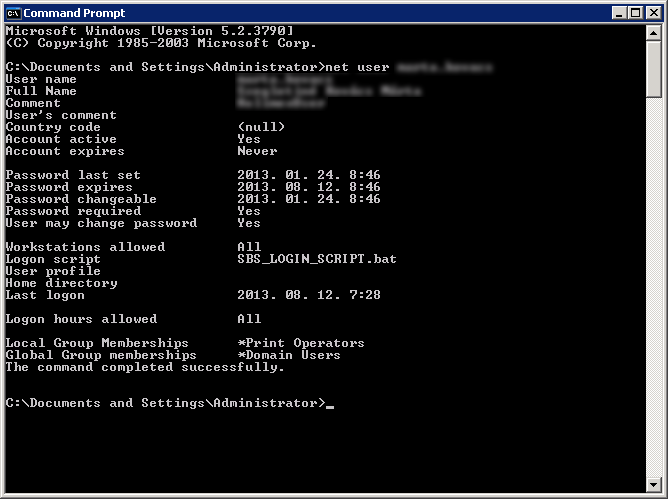Click the empty scrollbar track below the thumb
Viewport: 668px width, 499px height.
[654, 300]
